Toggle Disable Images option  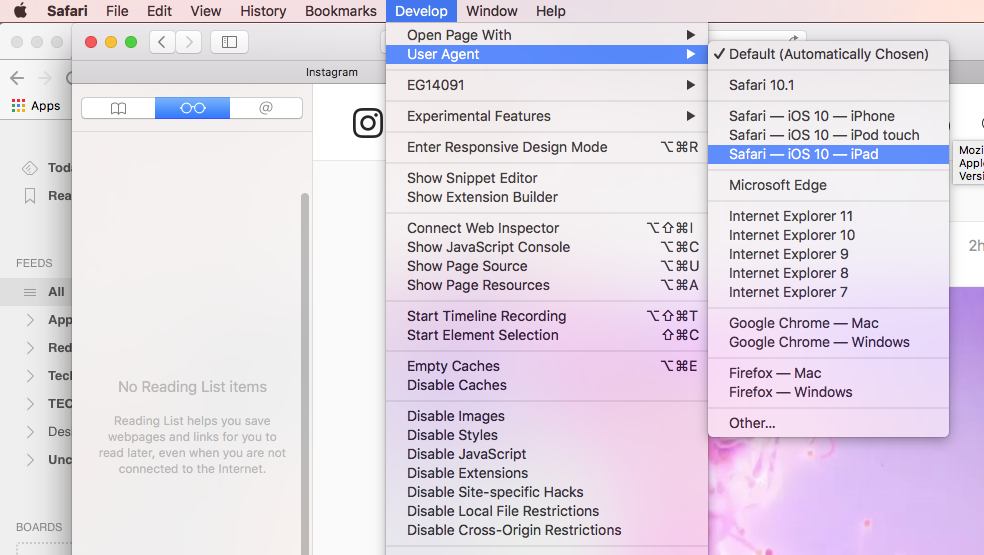[x=547, y=416]
